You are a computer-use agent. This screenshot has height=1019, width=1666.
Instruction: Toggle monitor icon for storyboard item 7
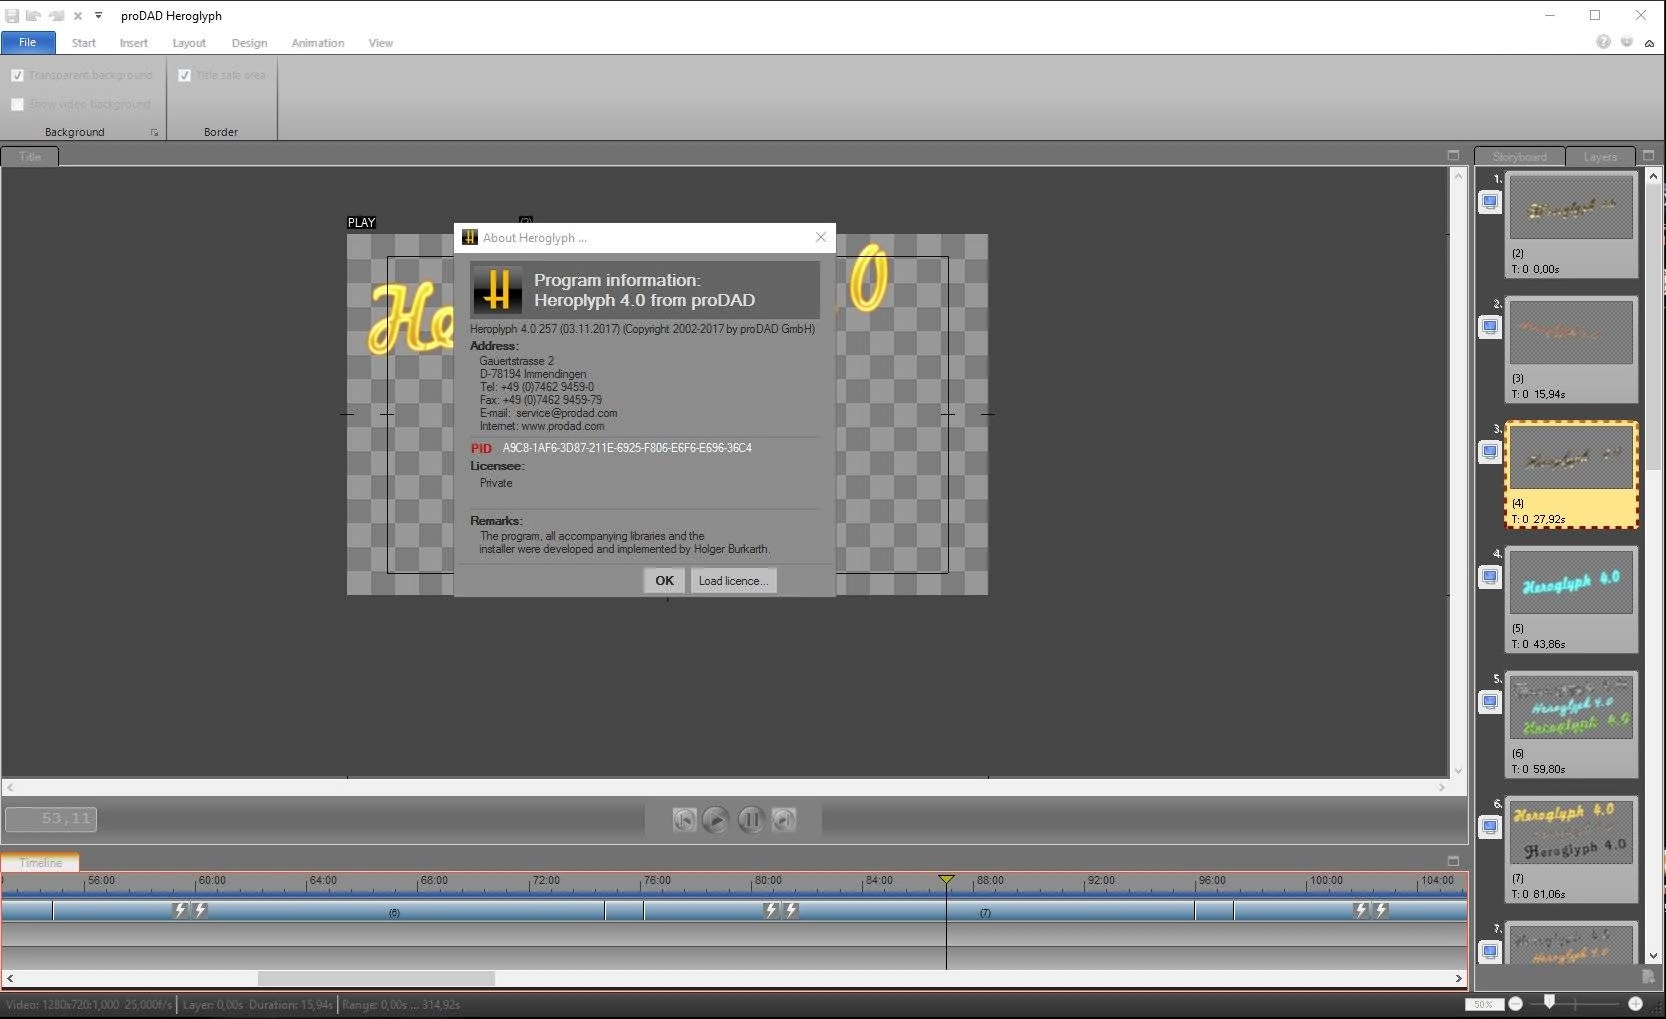1490,952
